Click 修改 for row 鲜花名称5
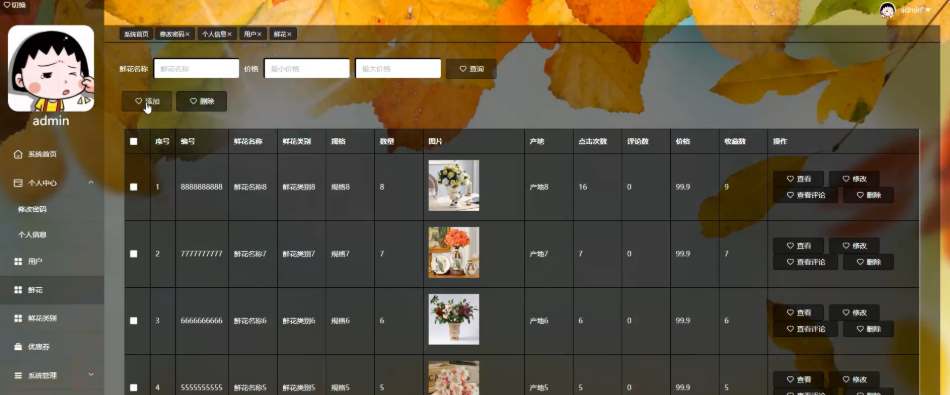The height and width of the screenshot is (395, 950). pyautogui.click(x=854, y=379)
